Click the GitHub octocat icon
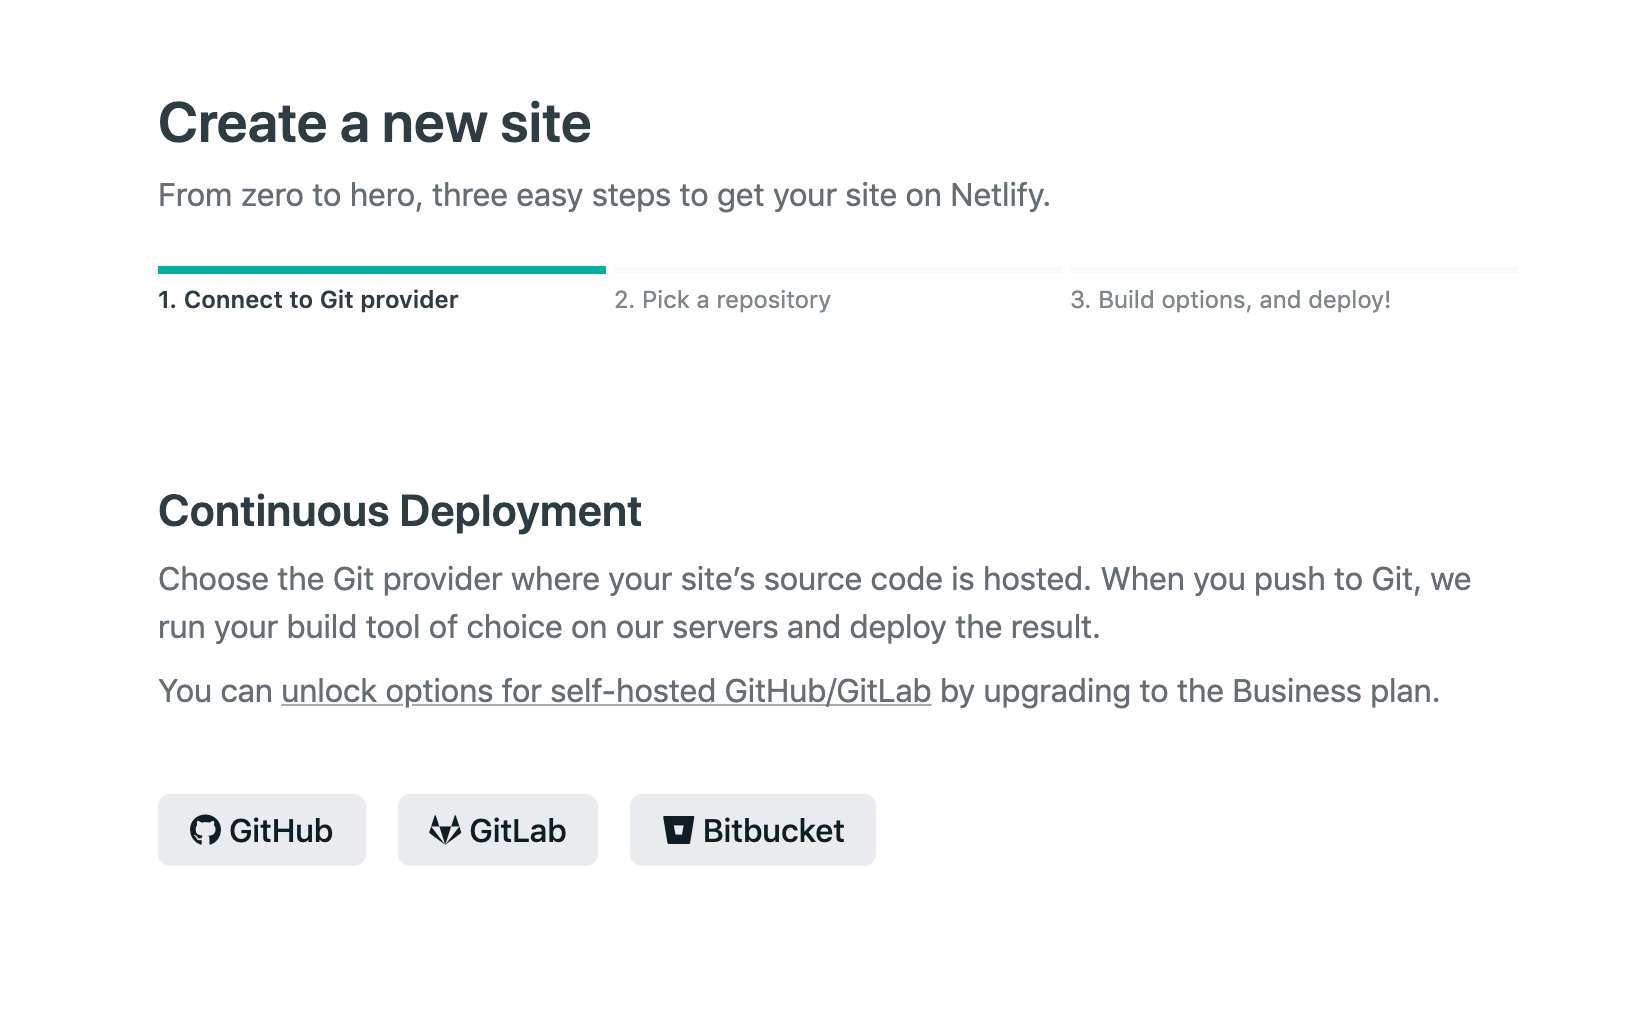The image size is (1644, 1010). (x=205, y=830)
